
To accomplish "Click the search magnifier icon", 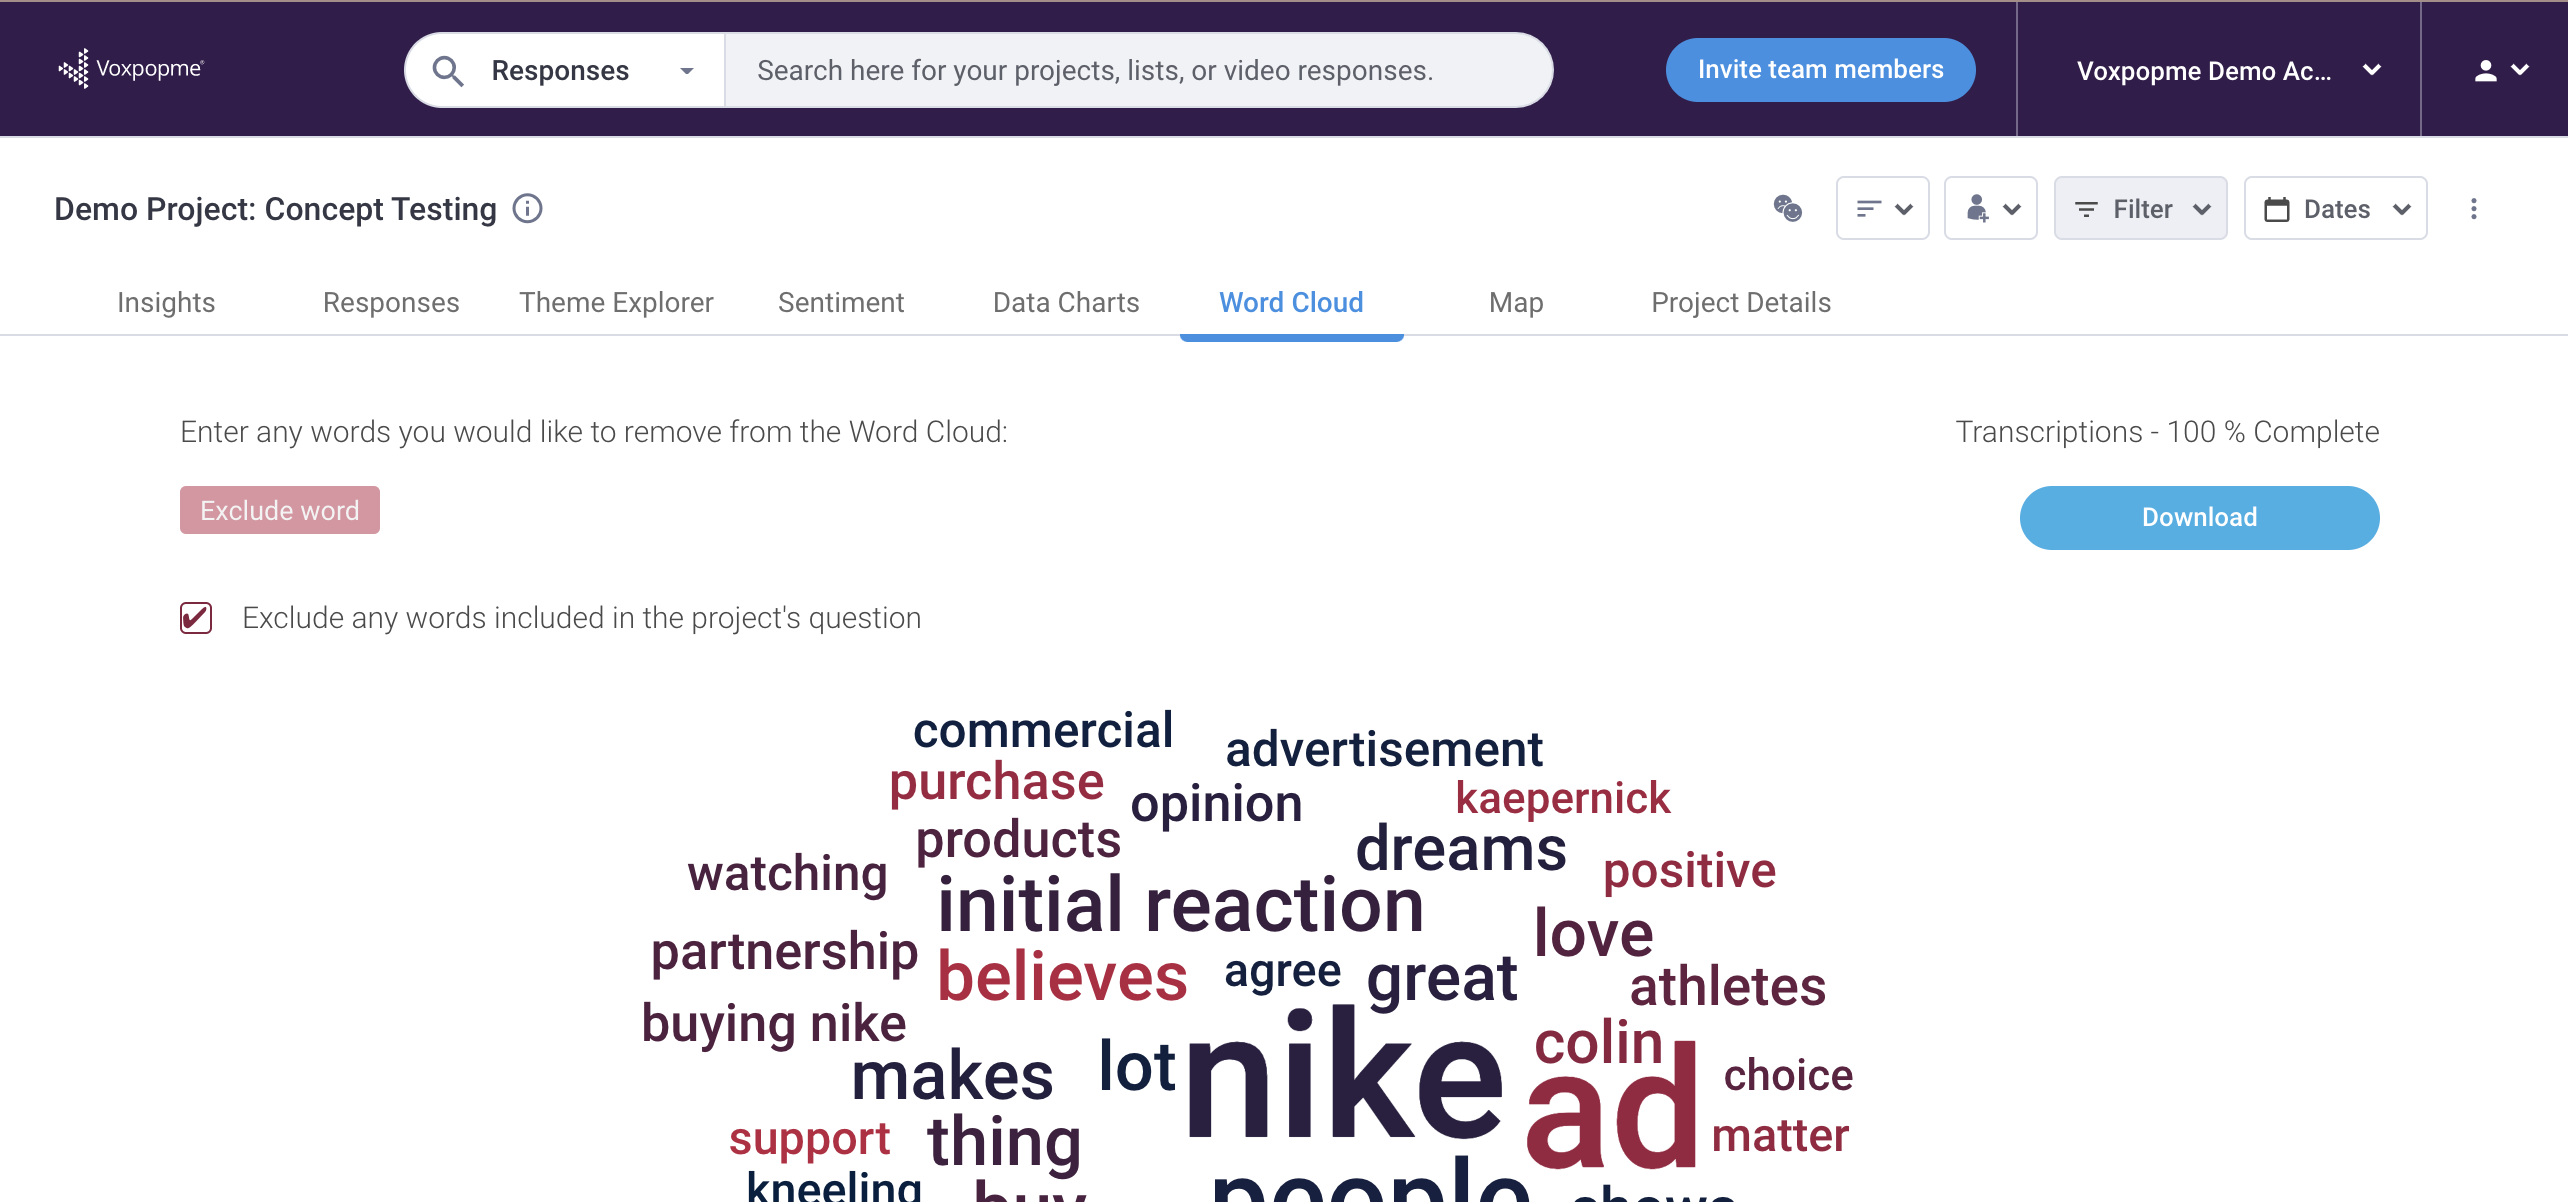I will (x=447, y=71).
